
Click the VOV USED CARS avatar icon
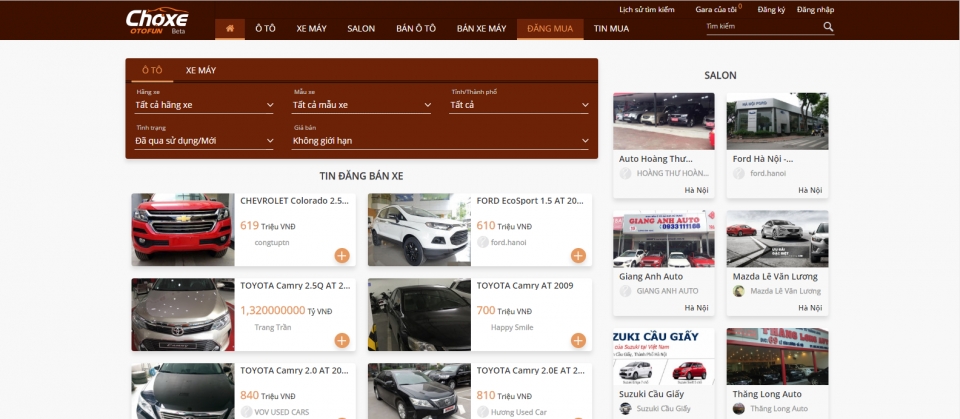[246, 412]
